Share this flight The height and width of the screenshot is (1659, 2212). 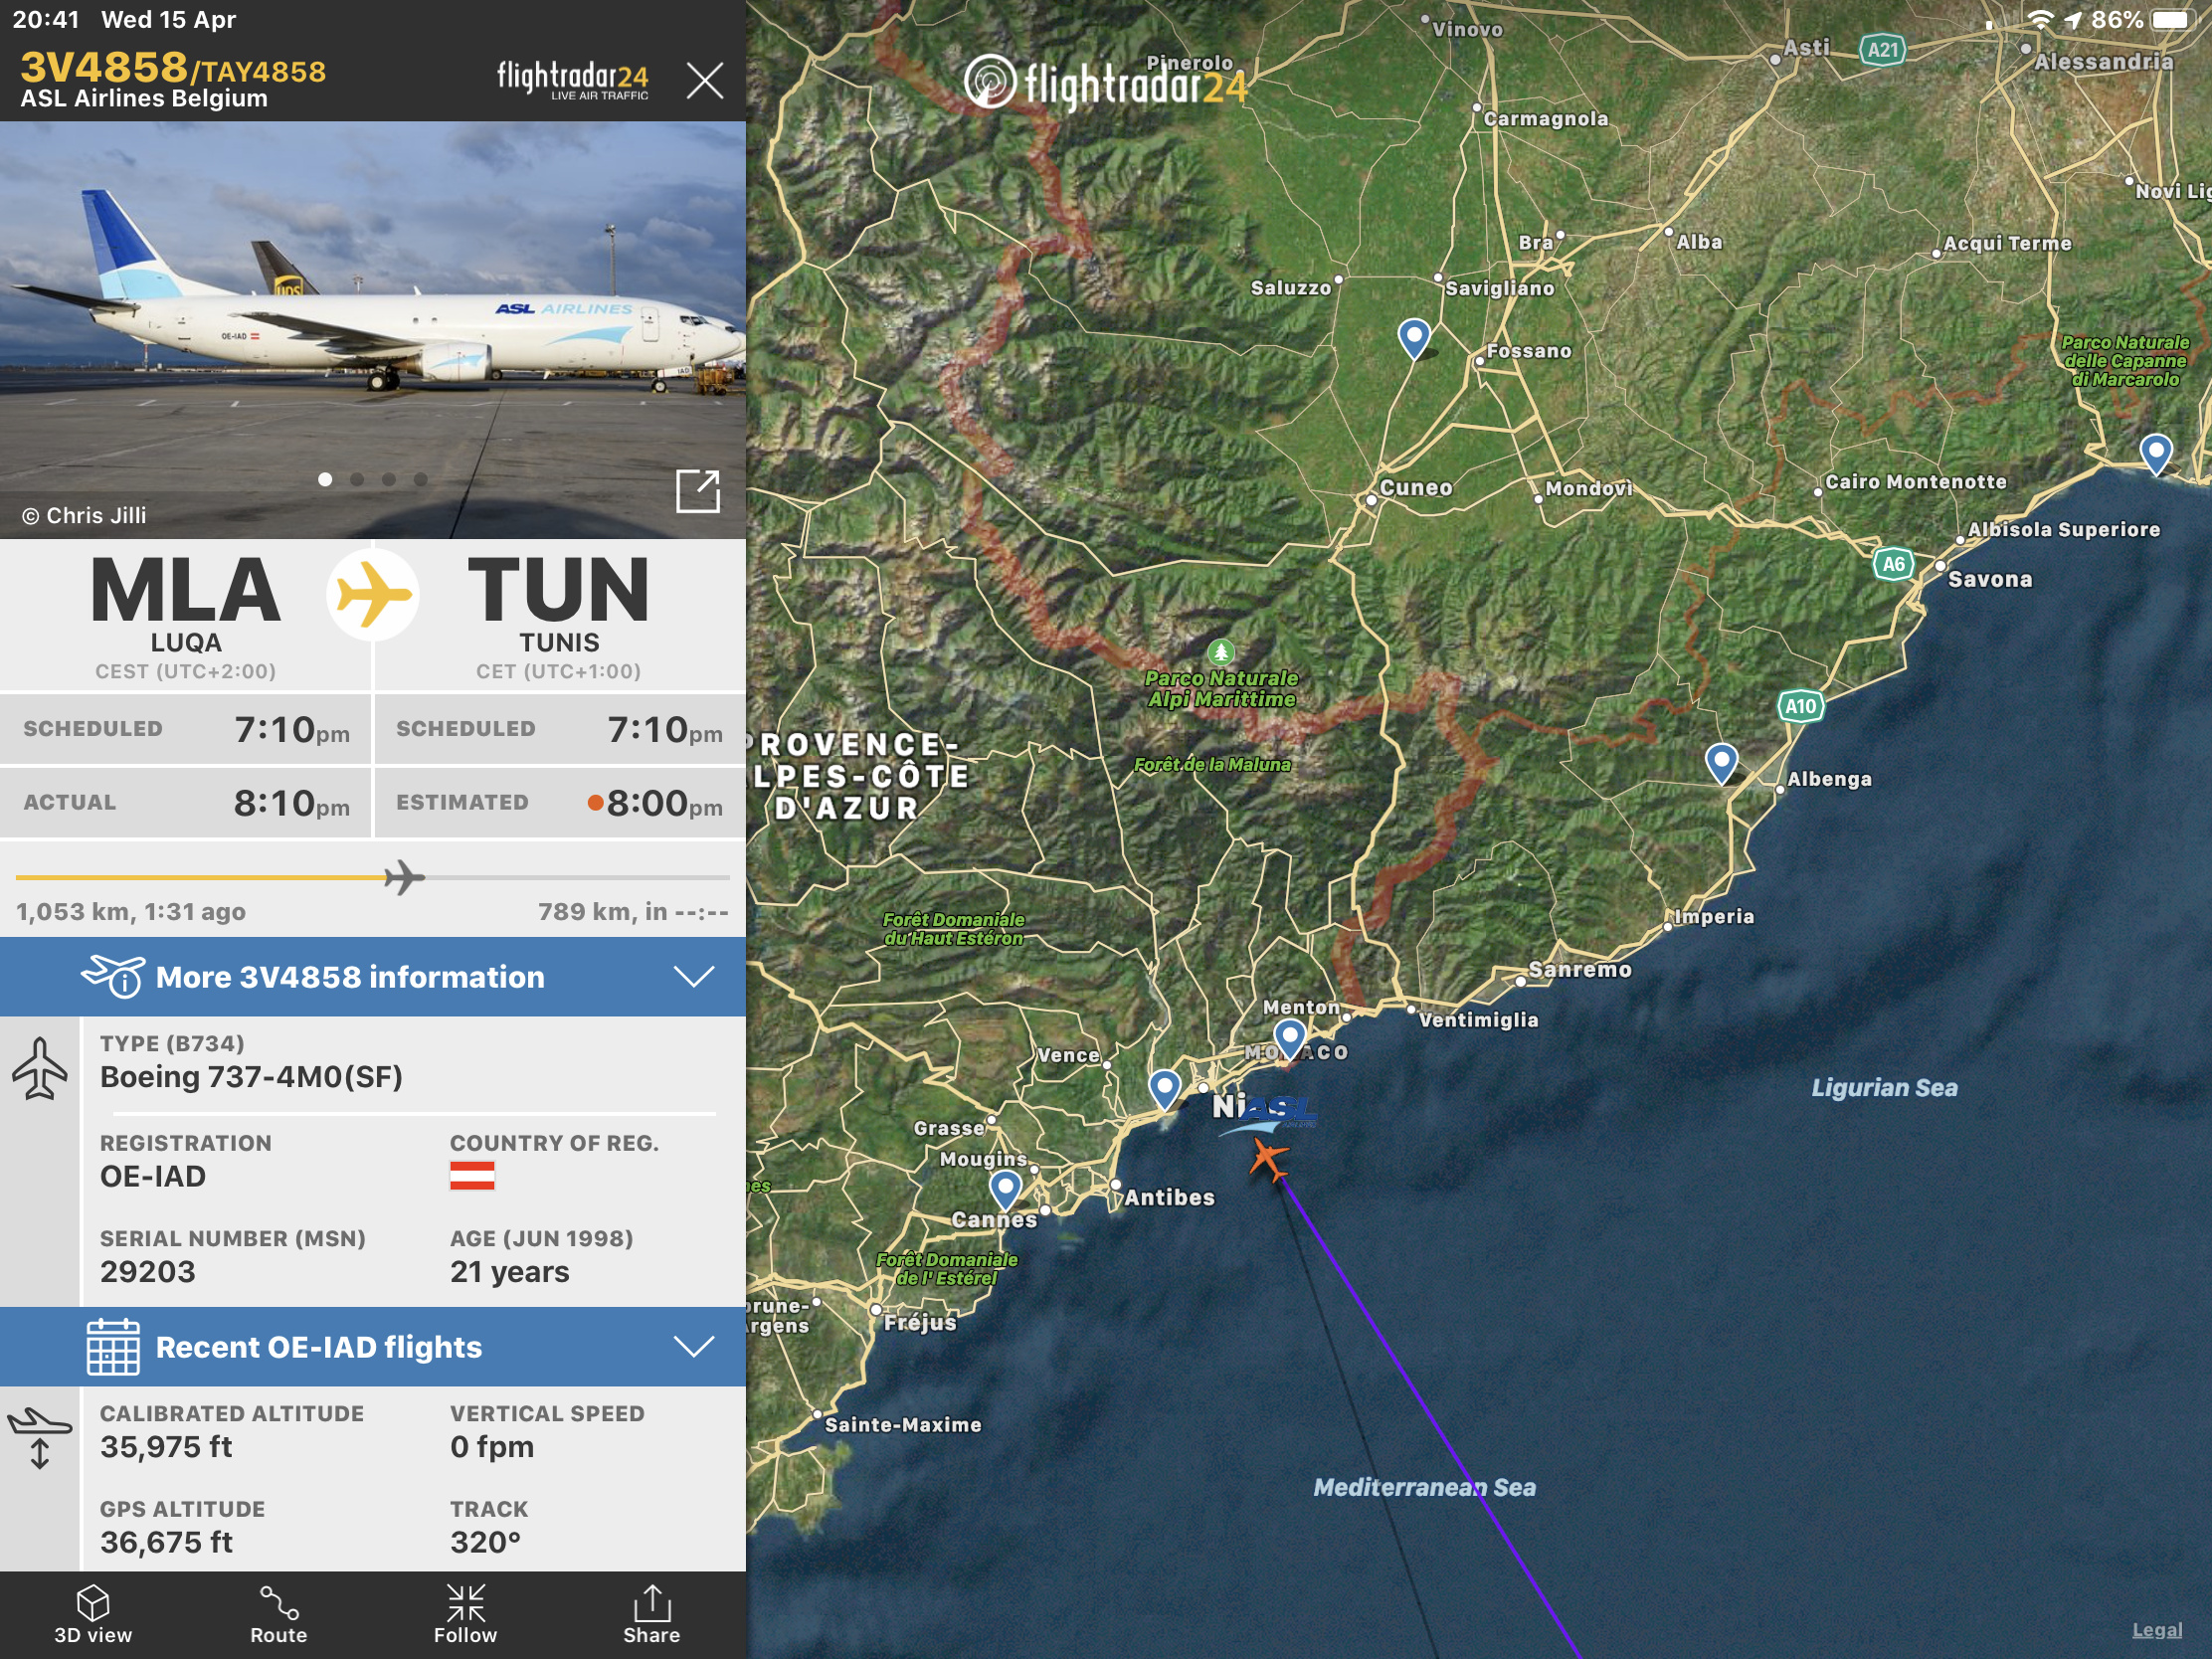pos(651,1614)
